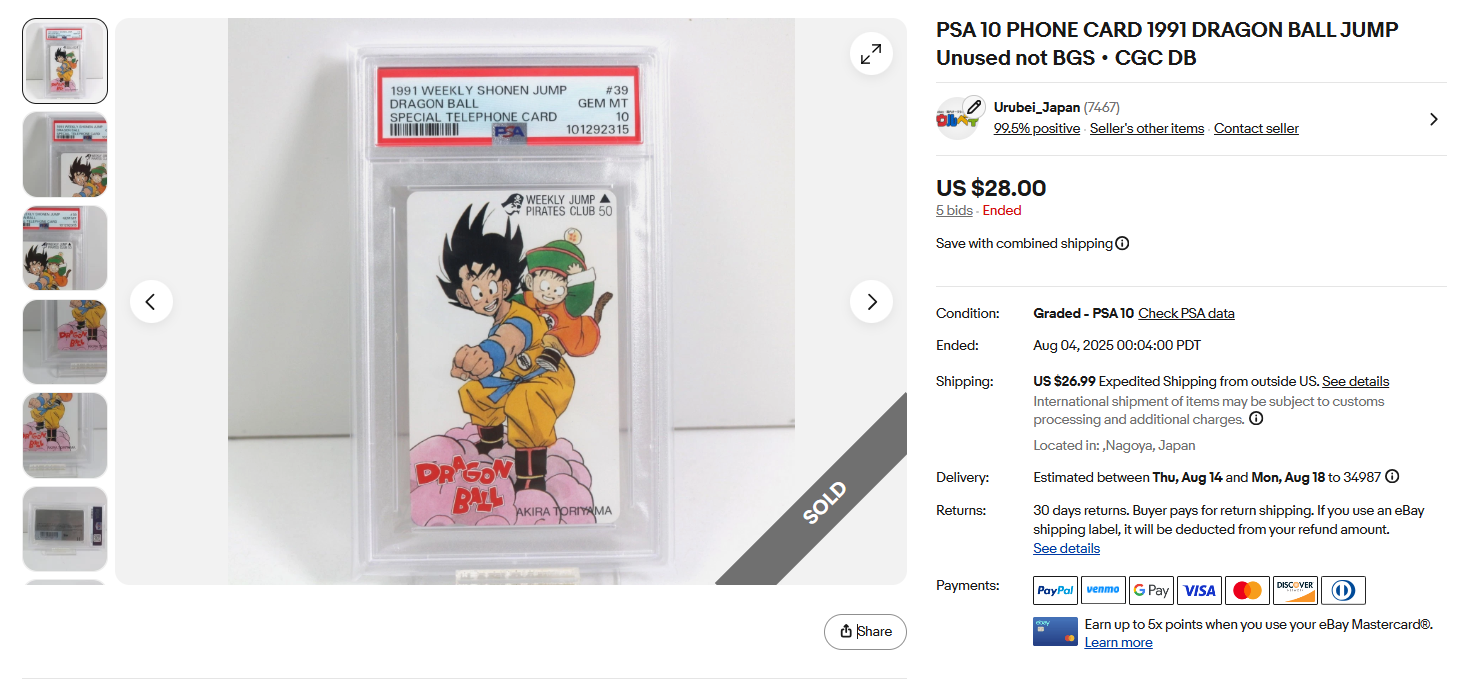Click the eBay Mastercard card icon
Image resolution: width=1464 pixels, height=689 pixels.
(1055, 632)
